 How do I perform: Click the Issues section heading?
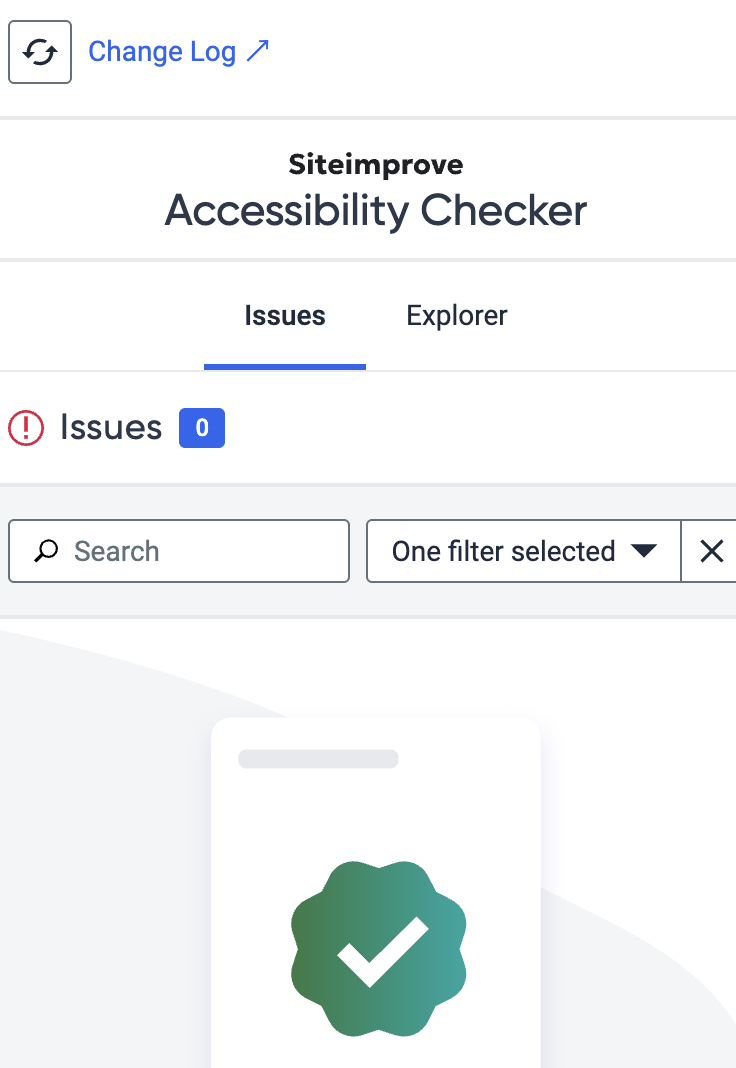[111, 428]
